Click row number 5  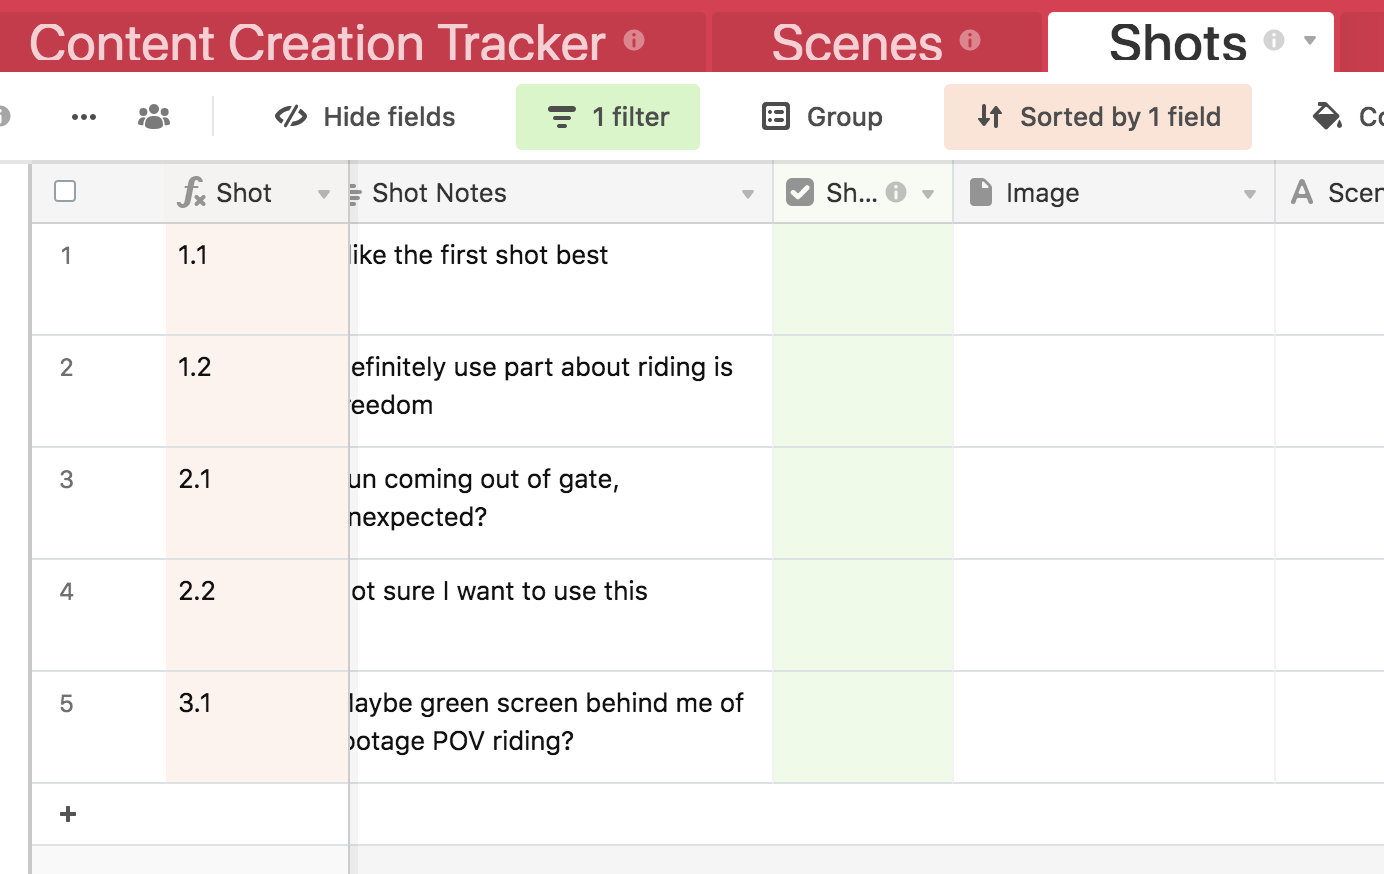click(x=66, y=703)
